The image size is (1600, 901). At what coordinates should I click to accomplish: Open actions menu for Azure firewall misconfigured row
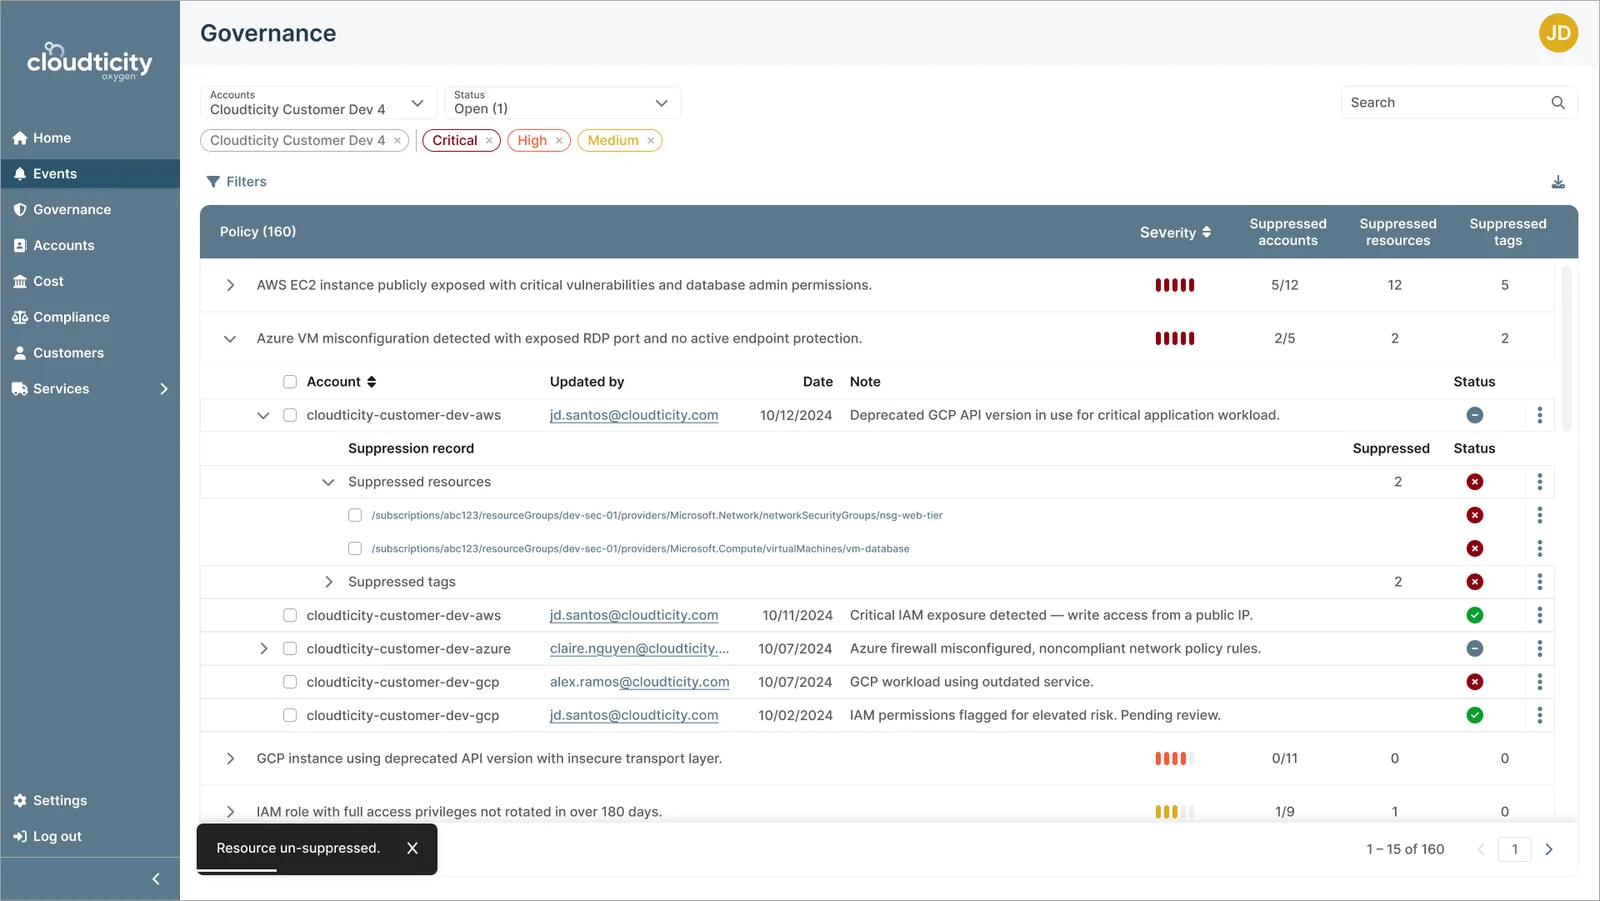tap(1540, 649)
